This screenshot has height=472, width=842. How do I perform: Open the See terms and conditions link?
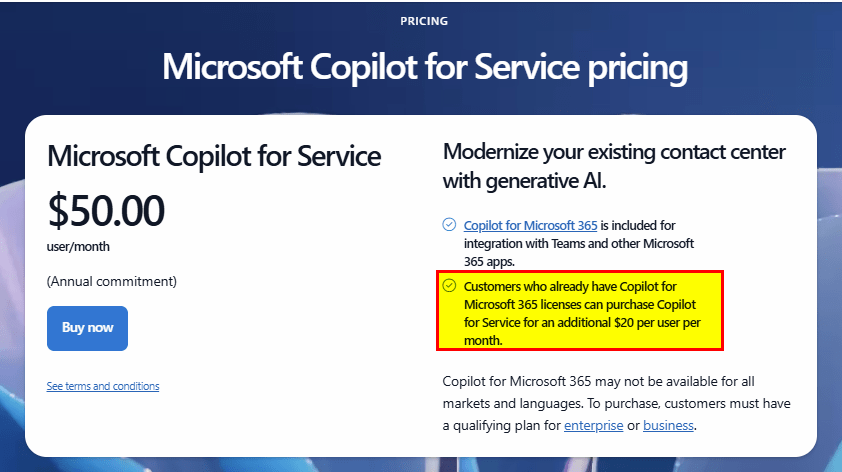pyautogui.click(x=102, y=386)
